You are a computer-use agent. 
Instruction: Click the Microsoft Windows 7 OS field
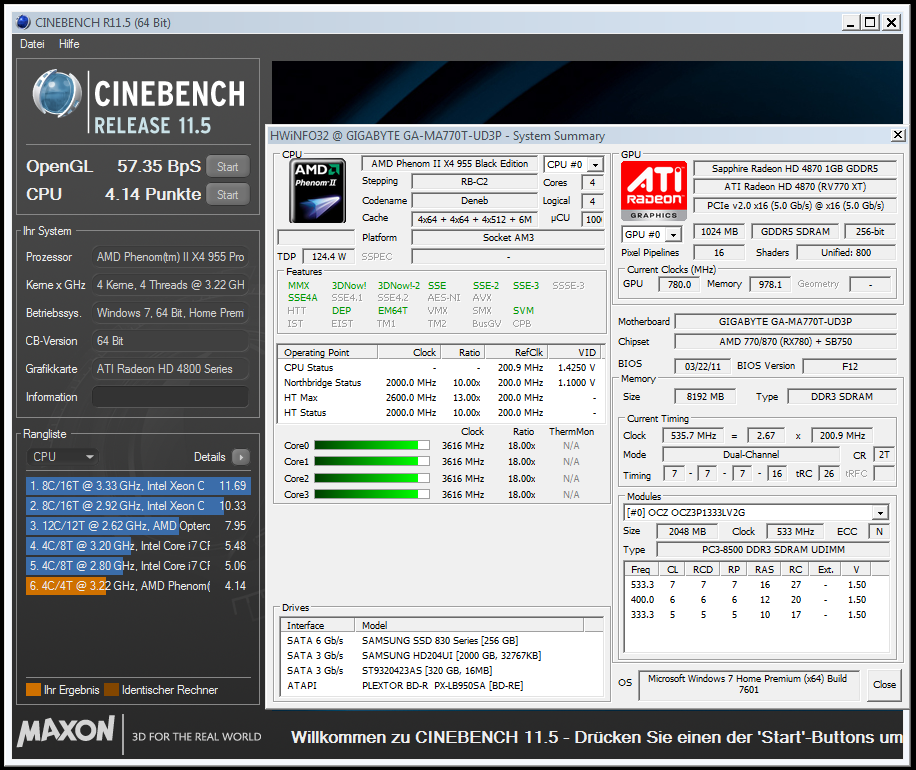coord(748,684)
